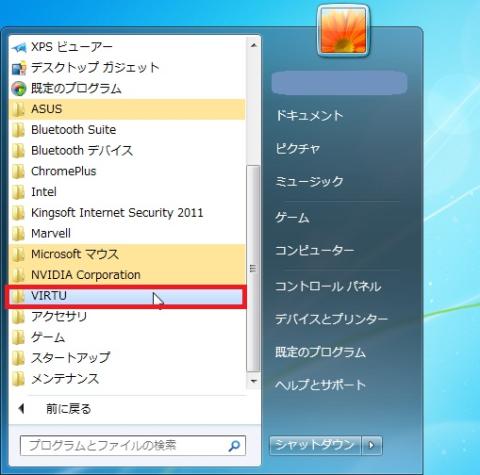This screenshot has width=480, height=475.
Task: Open 既定のプログラム in right pane
Action: pyautogui.click(x=320, y=352)
